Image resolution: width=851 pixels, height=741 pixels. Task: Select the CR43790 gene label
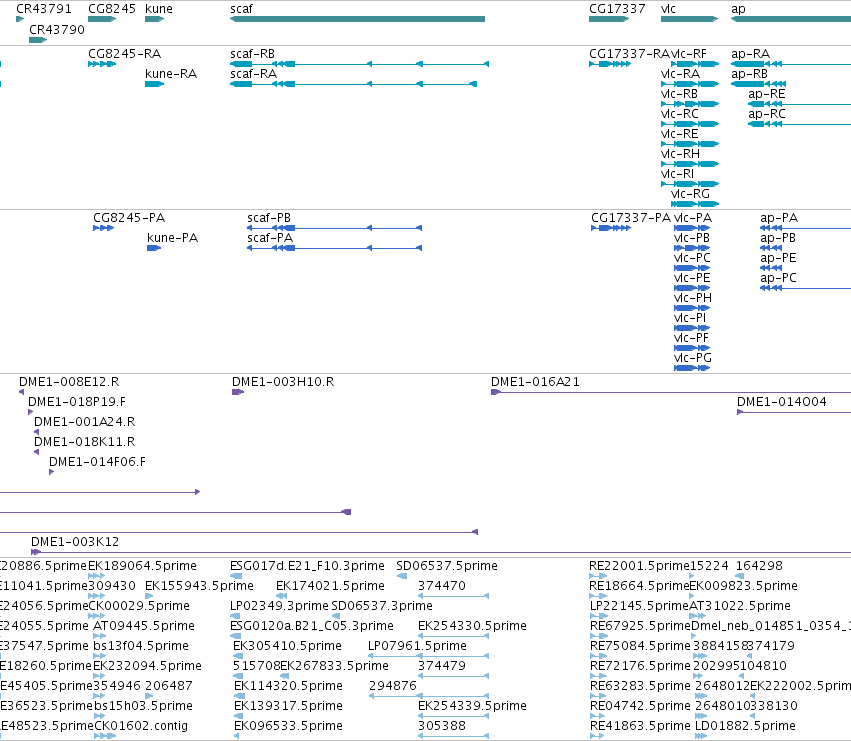tap(57, 29)
